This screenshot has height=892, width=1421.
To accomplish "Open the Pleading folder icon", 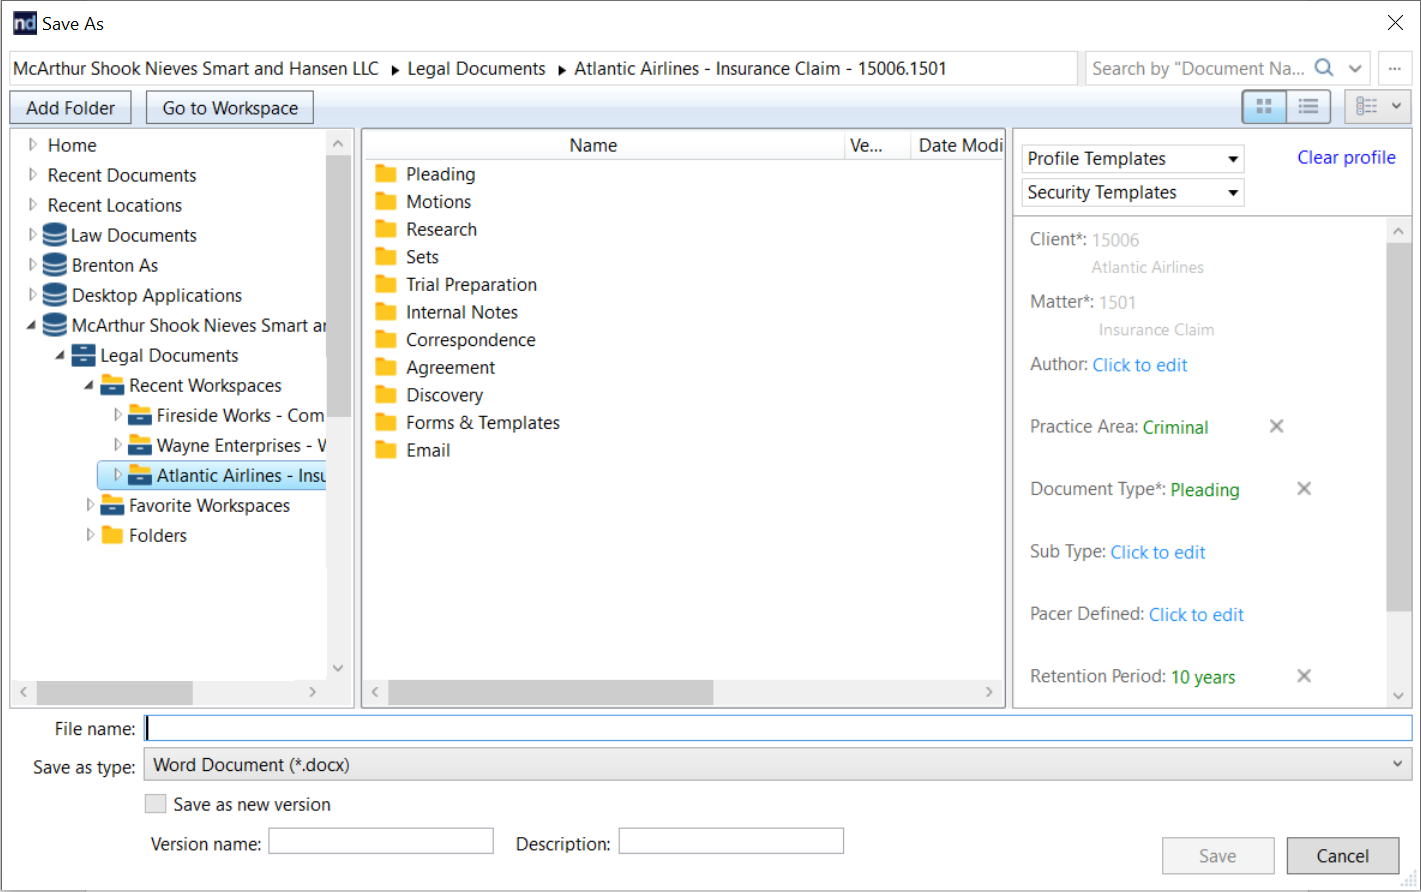I will (x=387, y=173).
